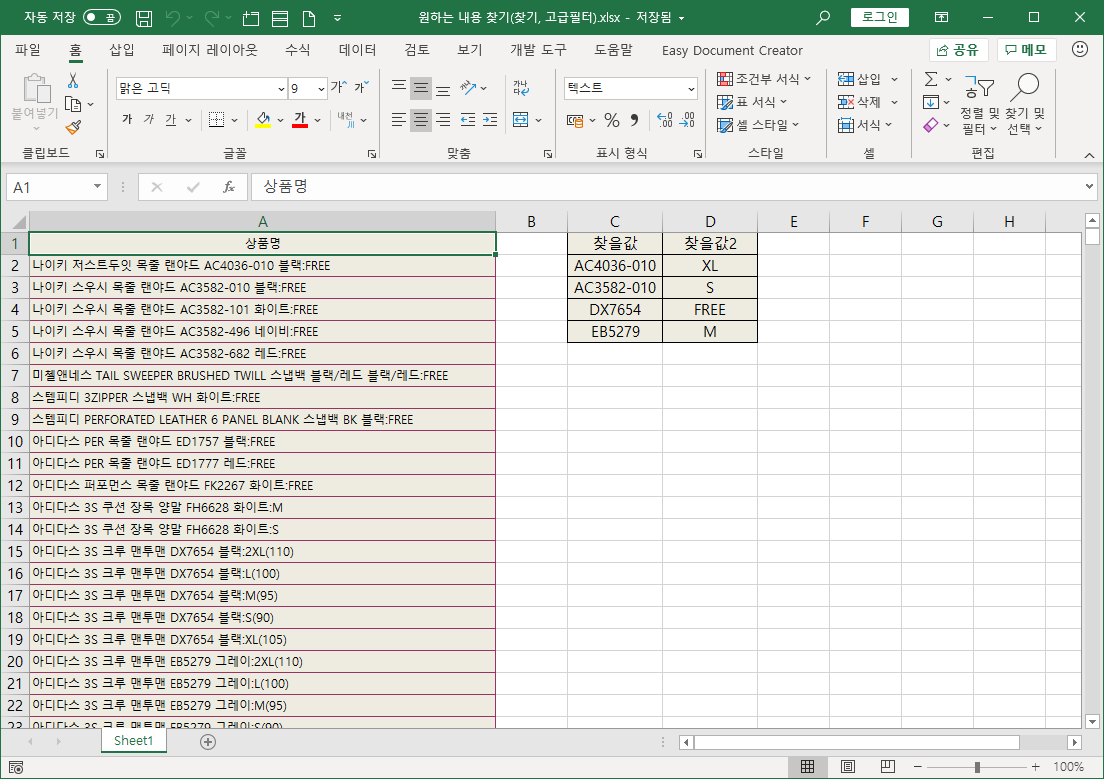The width and height of the screenshot is (1104, 779).
Task: Apply red font color
Action: coord(300,120)
